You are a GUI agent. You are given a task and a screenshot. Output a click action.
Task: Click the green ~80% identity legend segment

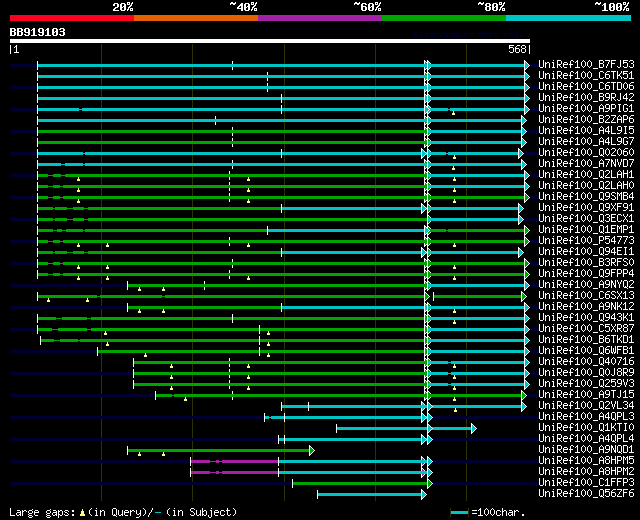click(444, 18)
